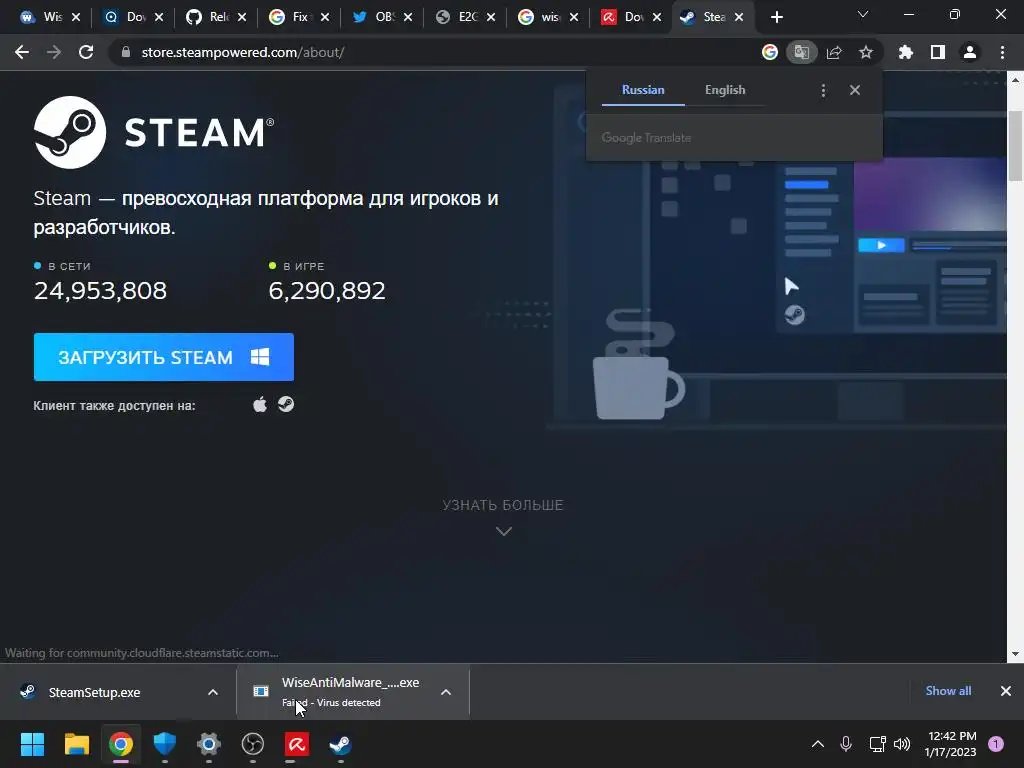The image size is (1024, 768).
Task: Click the microphone tray icon
Action: point(846,744)
